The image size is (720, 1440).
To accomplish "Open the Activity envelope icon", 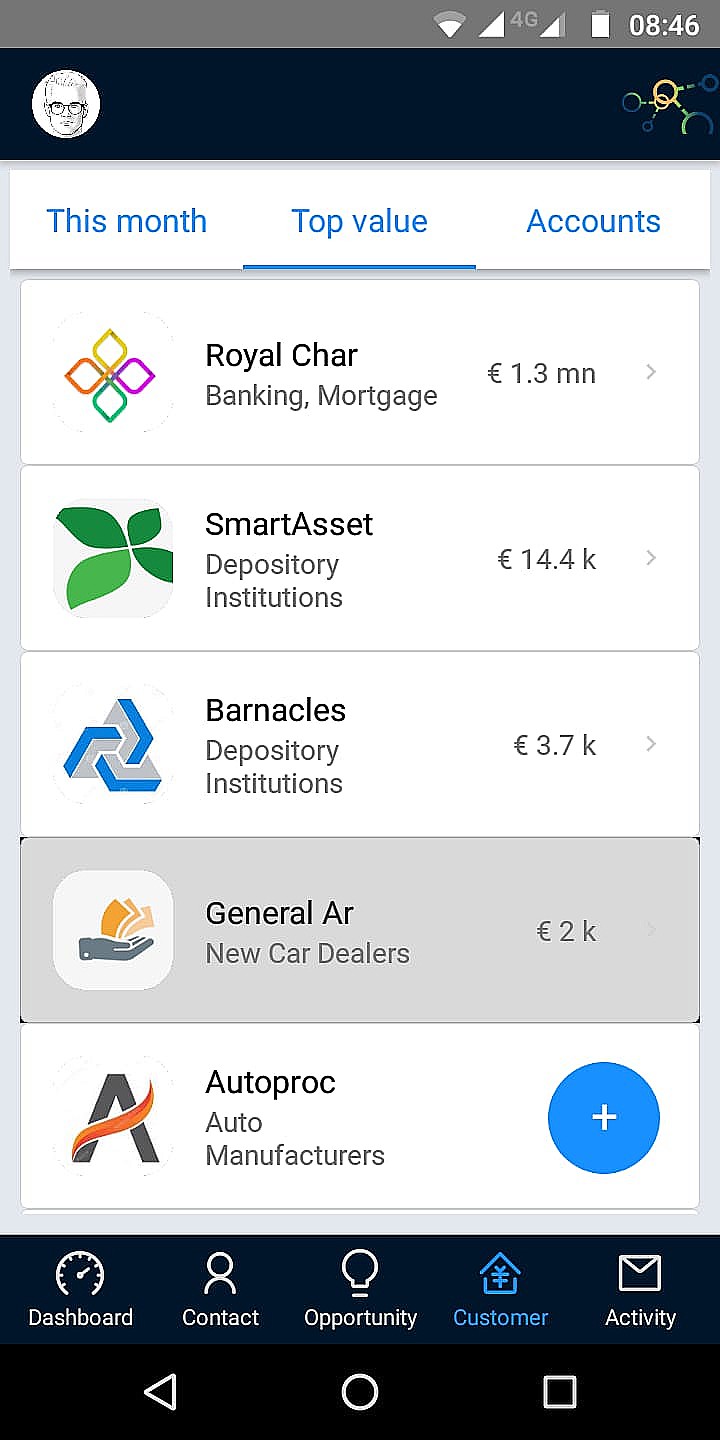I will (x=640, y=1274).
